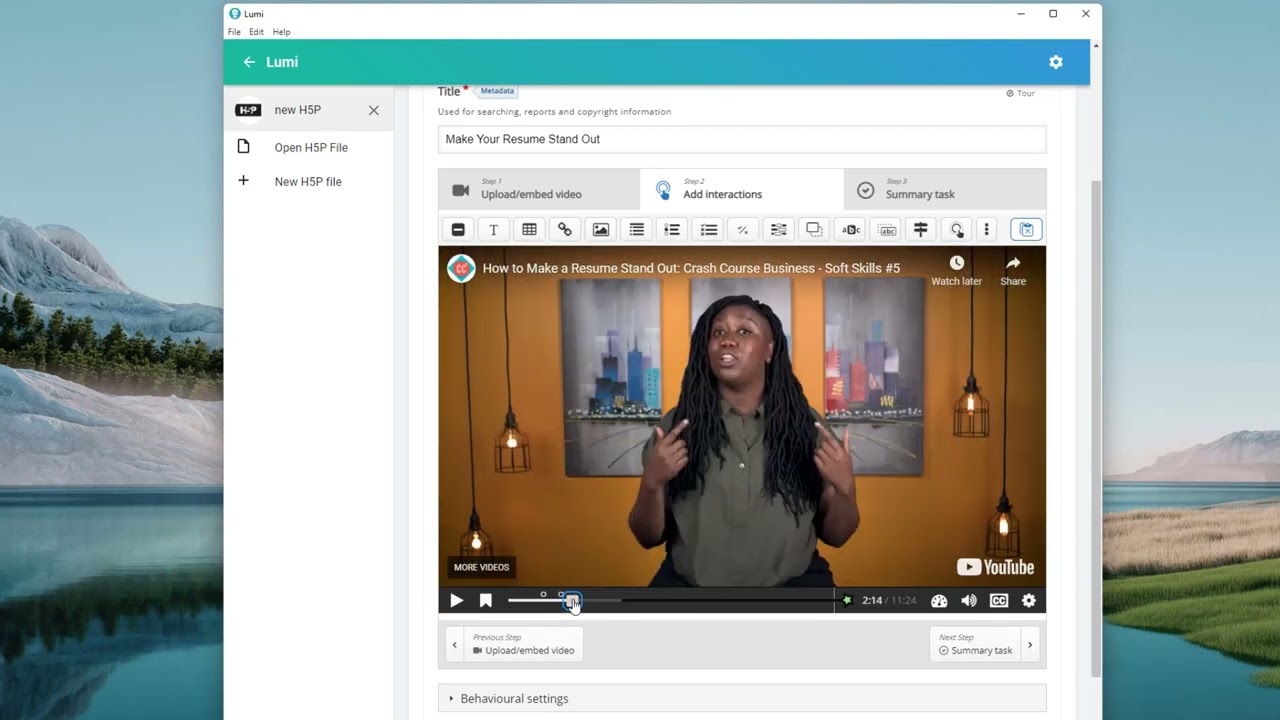Create a New H5P file
Viewport: 1280px width, 720px height.
coord(309,181)
